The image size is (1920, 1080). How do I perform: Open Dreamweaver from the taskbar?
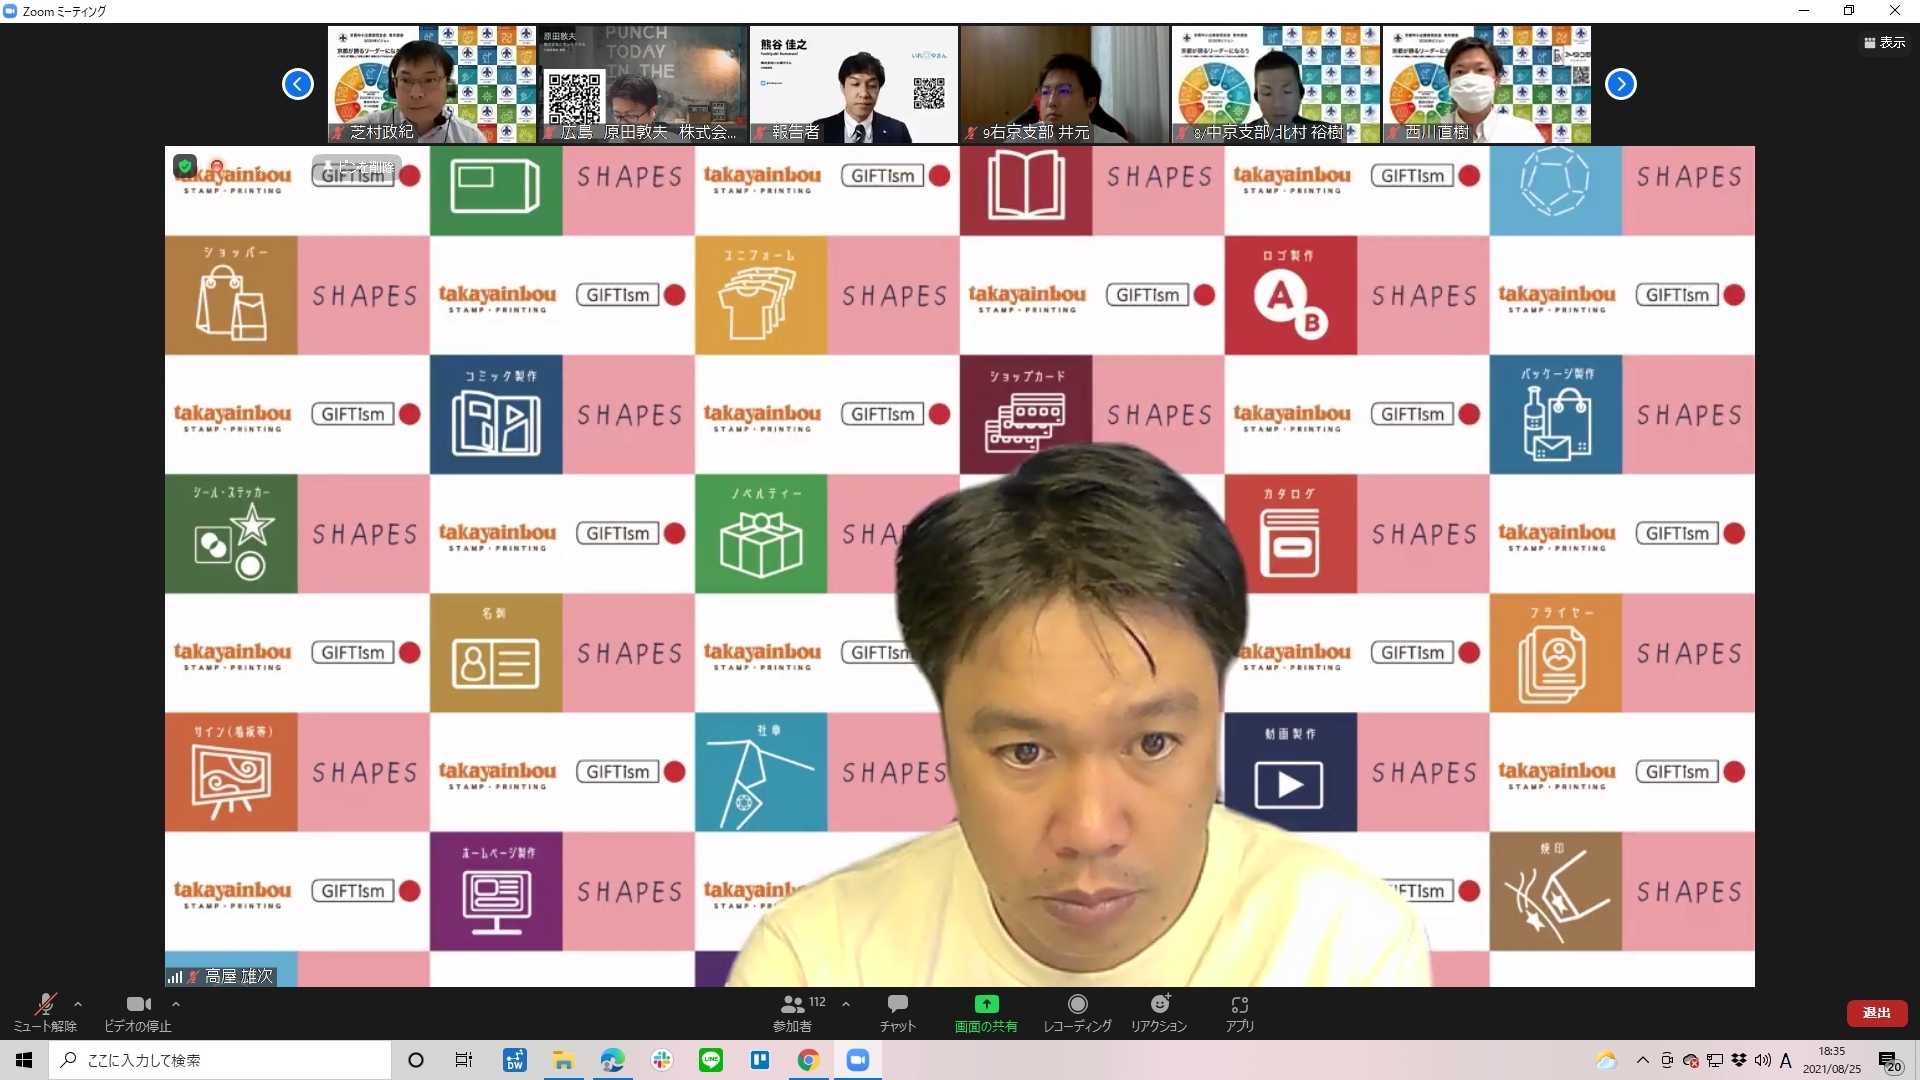515,1060
